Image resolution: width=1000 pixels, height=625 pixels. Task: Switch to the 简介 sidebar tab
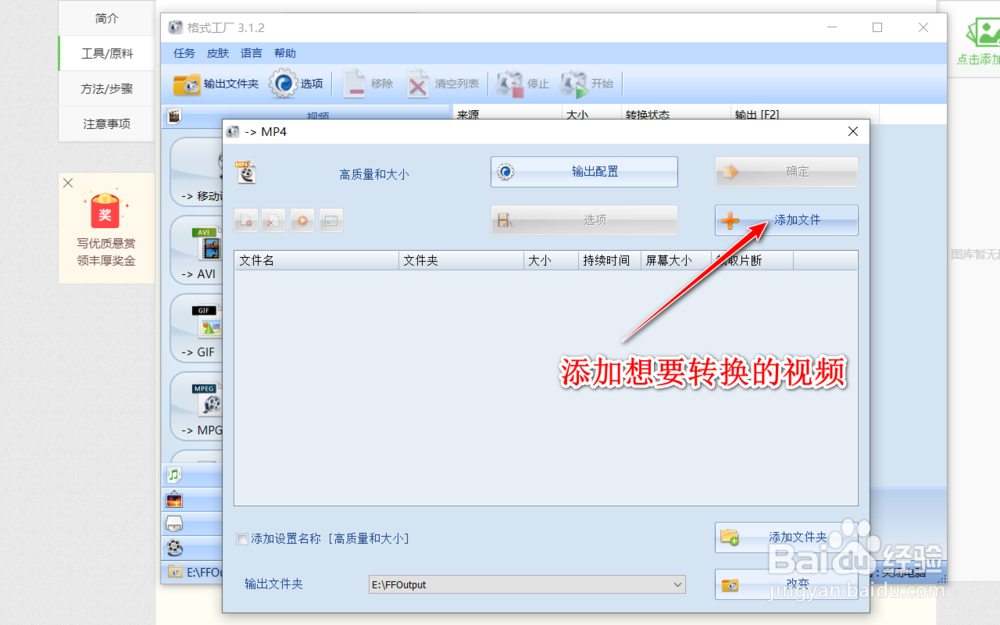[x=107, y=18]
